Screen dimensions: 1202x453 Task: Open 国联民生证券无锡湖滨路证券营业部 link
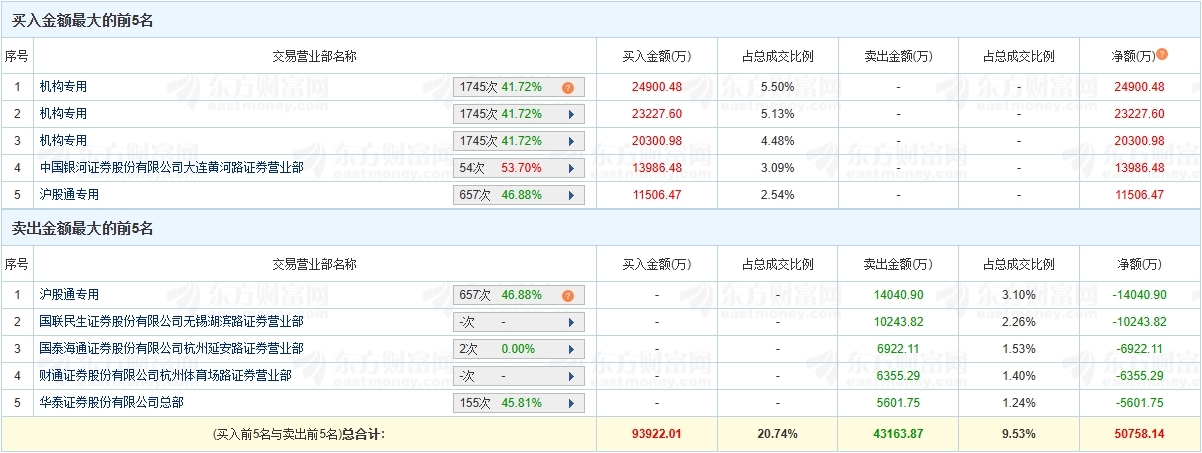(x=171, y=322)
